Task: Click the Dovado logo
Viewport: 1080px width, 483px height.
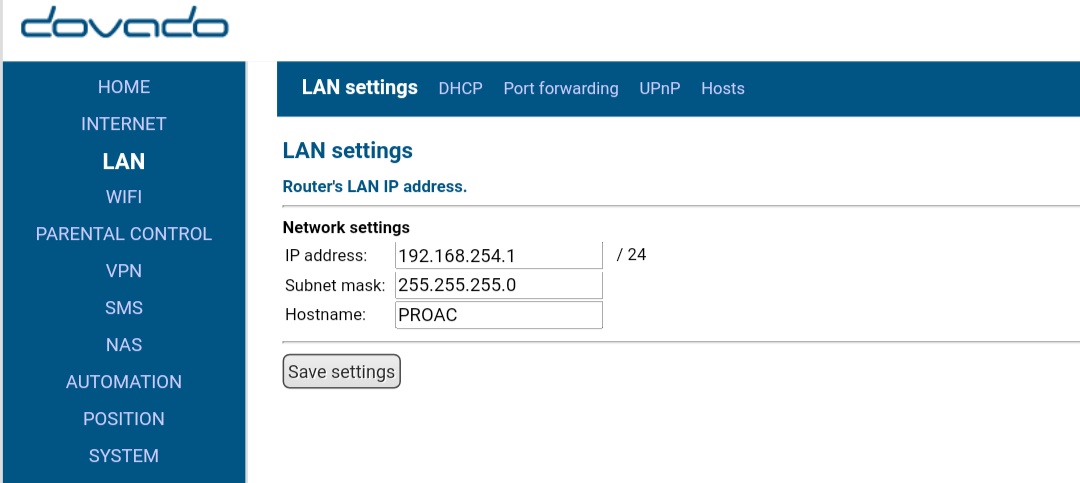Action: pyautogui.click(x=124, y=25)
